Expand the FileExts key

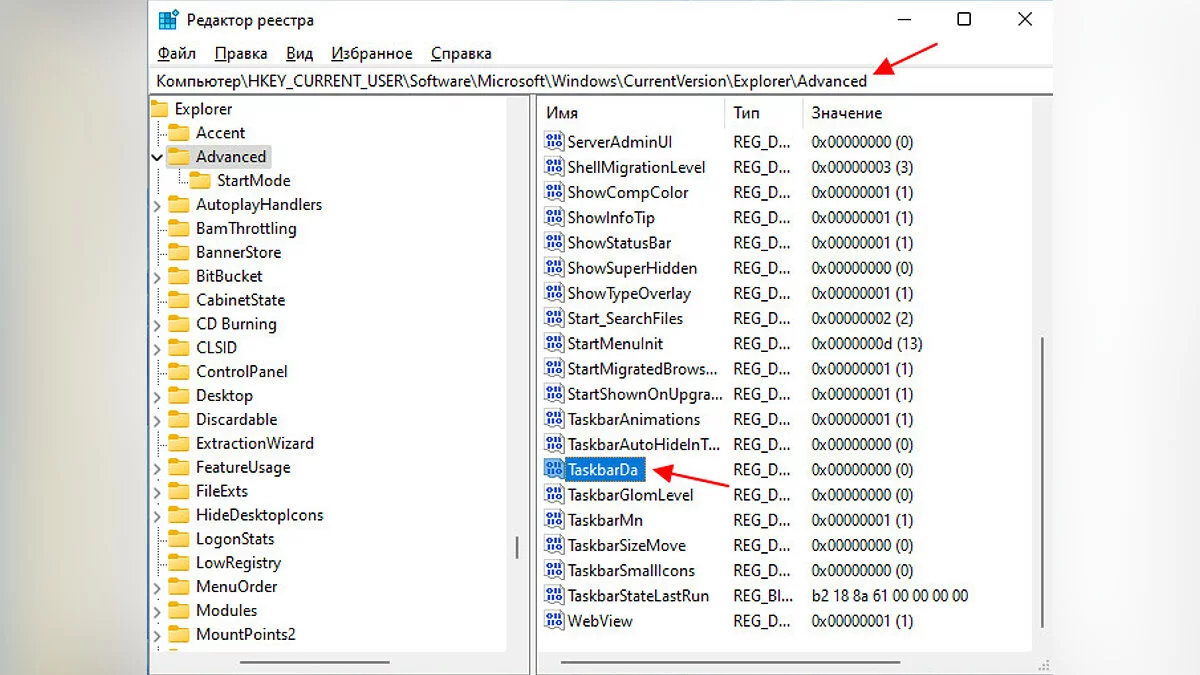[157, 492]
